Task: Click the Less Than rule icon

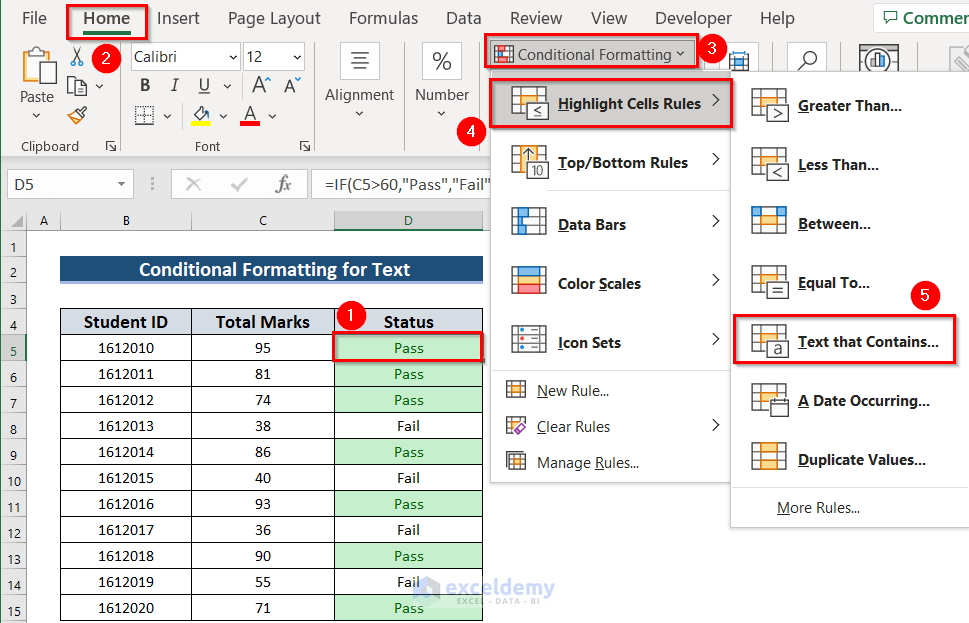Action: pos(769,164)
